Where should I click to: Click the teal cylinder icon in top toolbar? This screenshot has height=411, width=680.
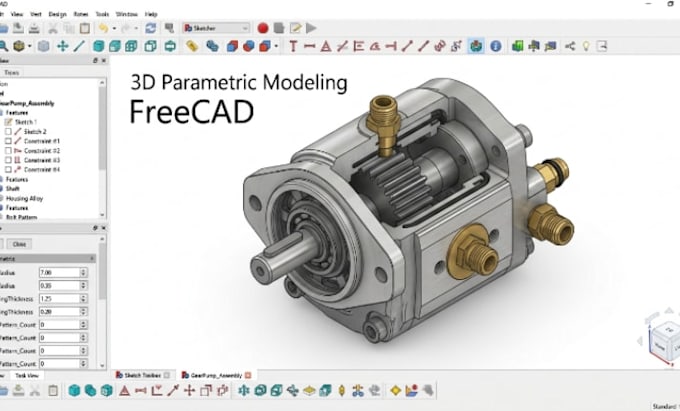pyautogui.click(x=98, y=46)
